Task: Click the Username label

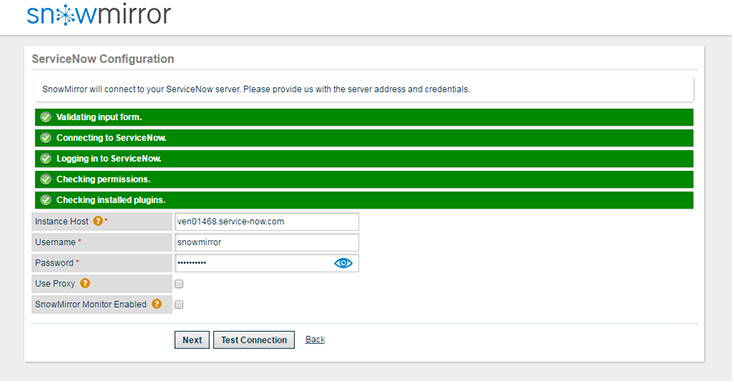Action: 55,242
